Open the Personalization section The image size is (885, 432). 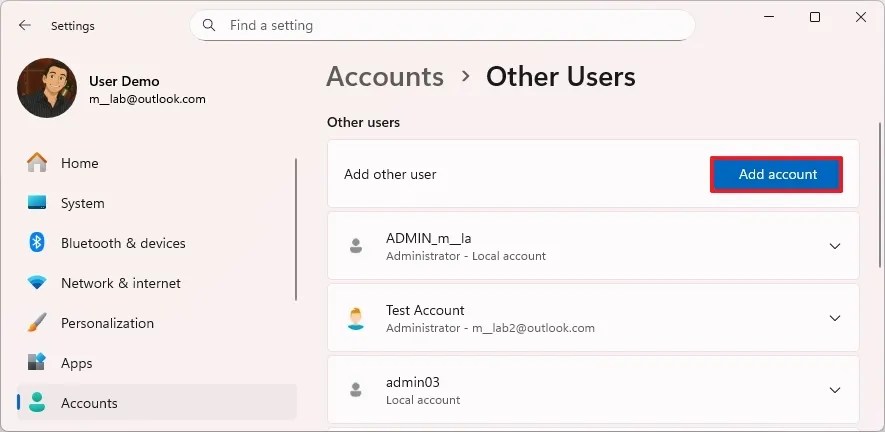[157, 323]
